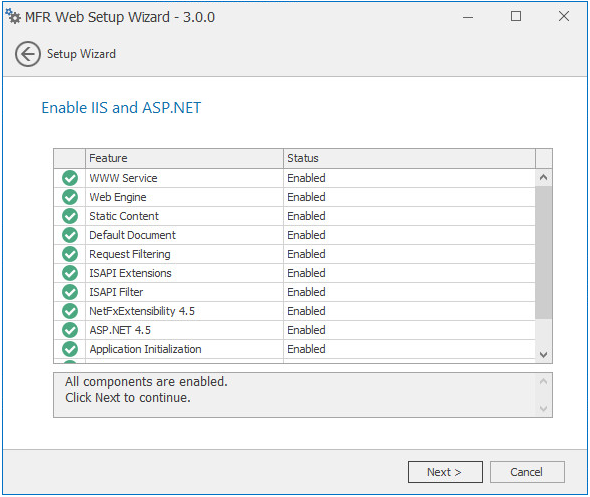Click the feature list scroll up arrow

[543, 177]
